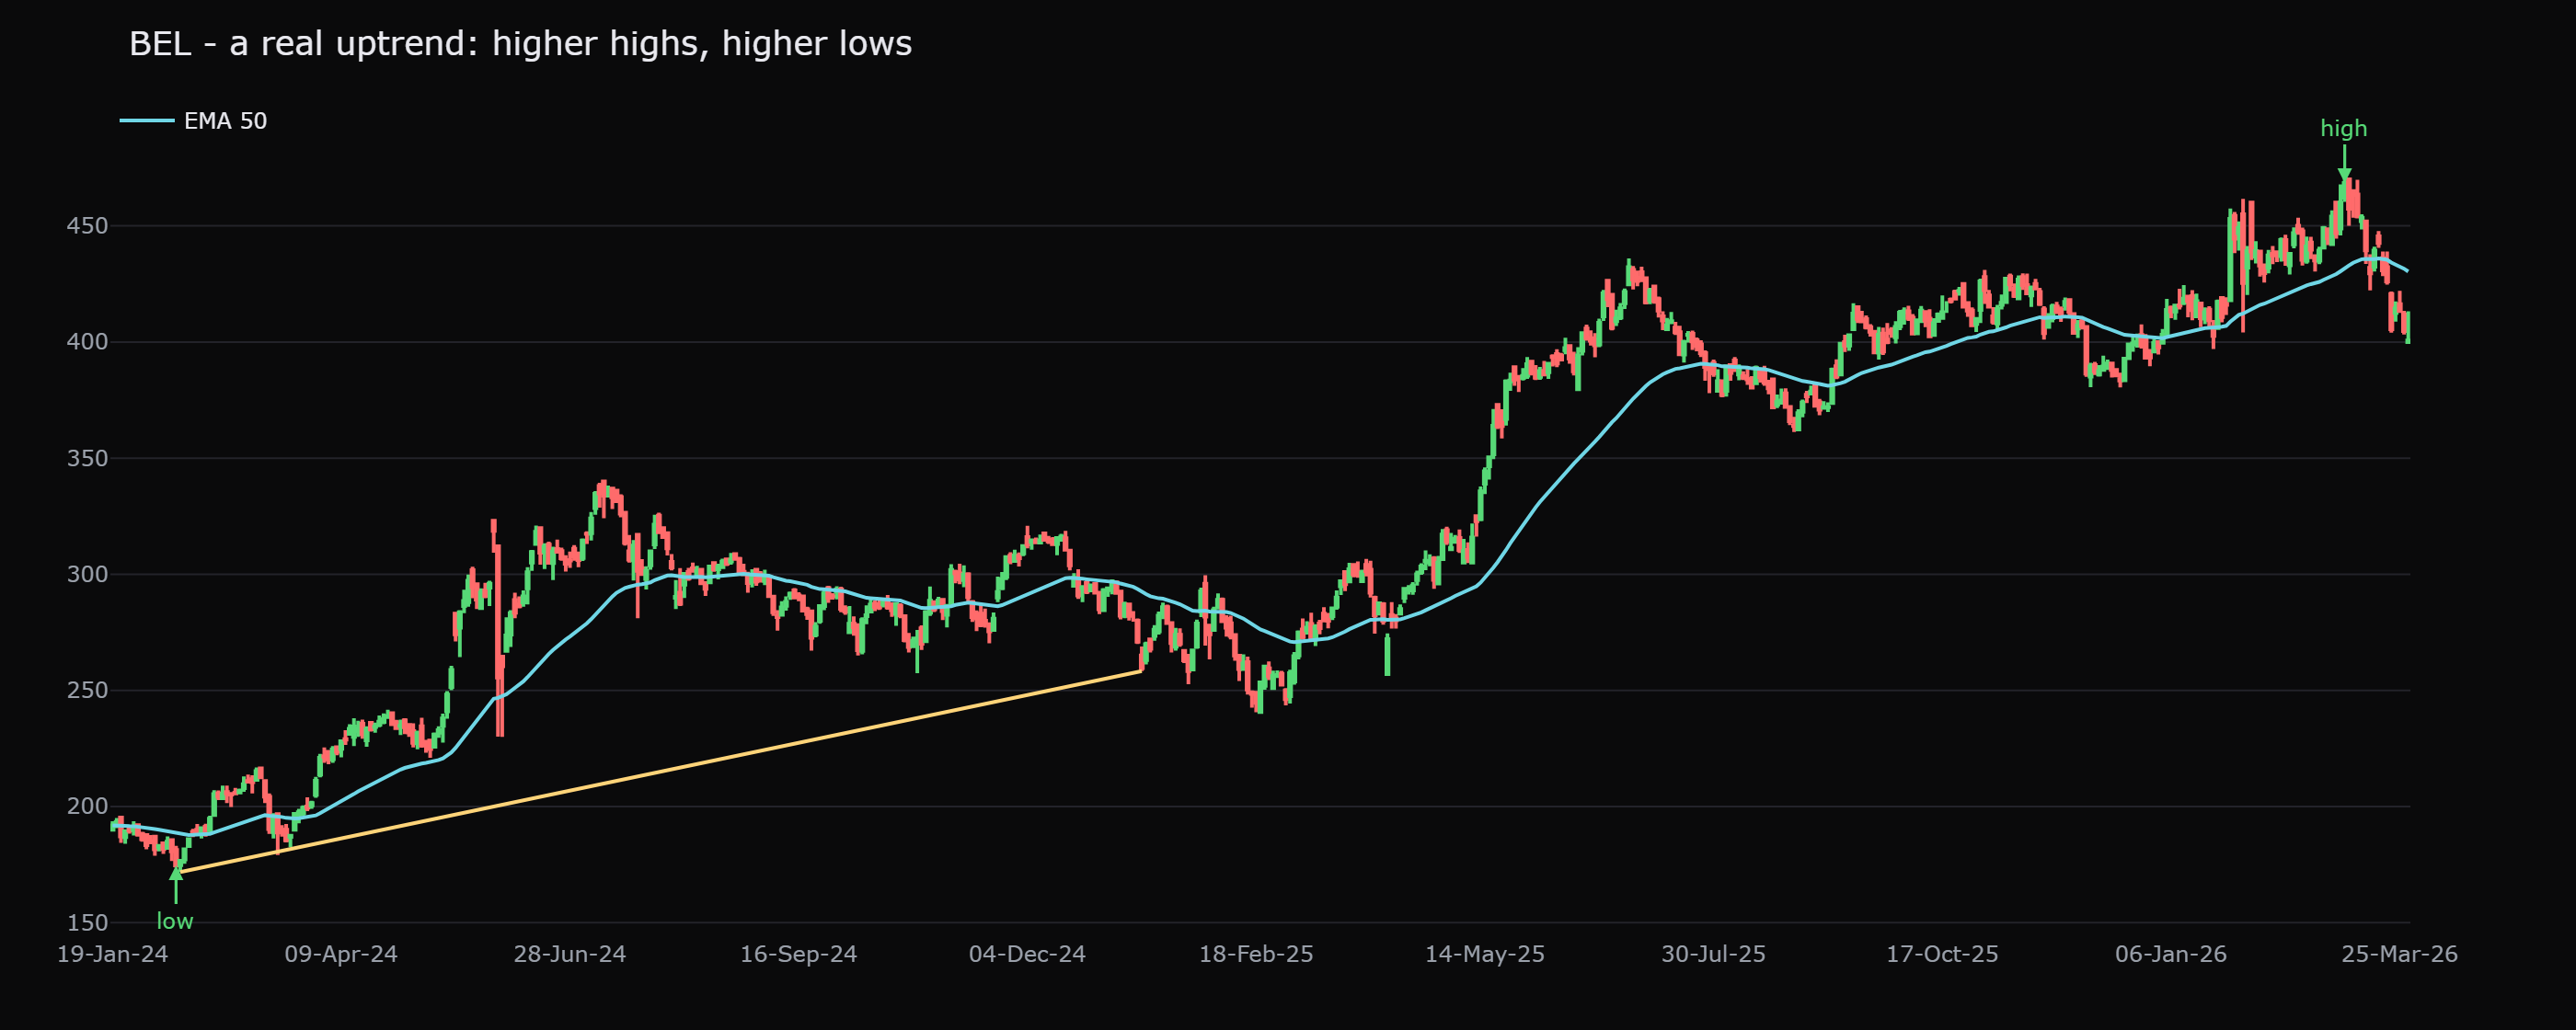2576x1030 pixels.
Task: Click the 350 y-axis label
Action: [87, 458]
